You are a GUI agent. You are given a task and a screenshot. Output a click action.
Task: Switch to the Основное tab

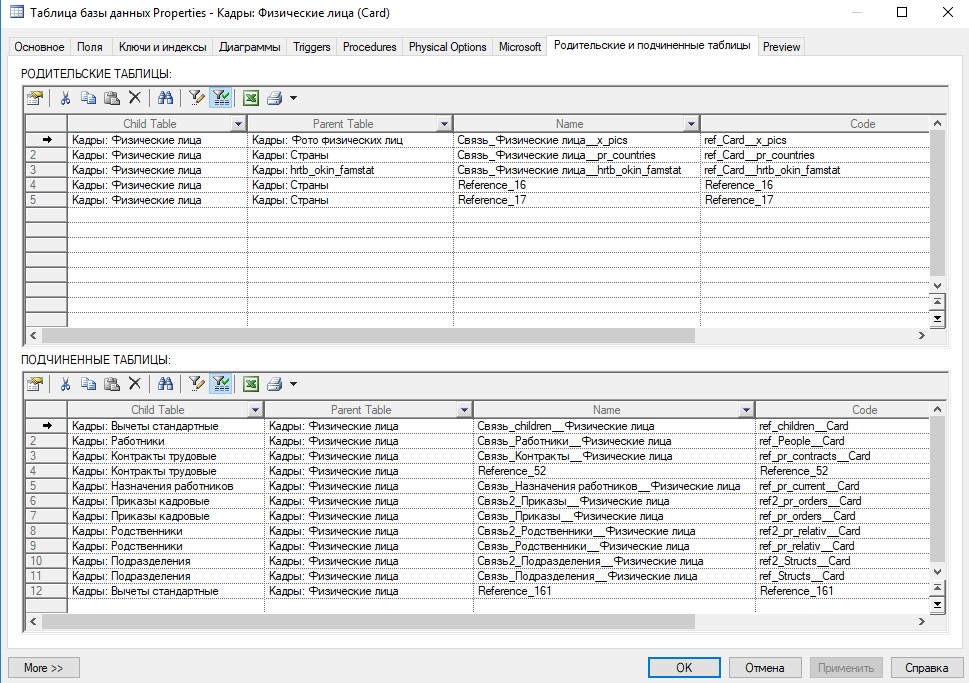tap(40, 47)
